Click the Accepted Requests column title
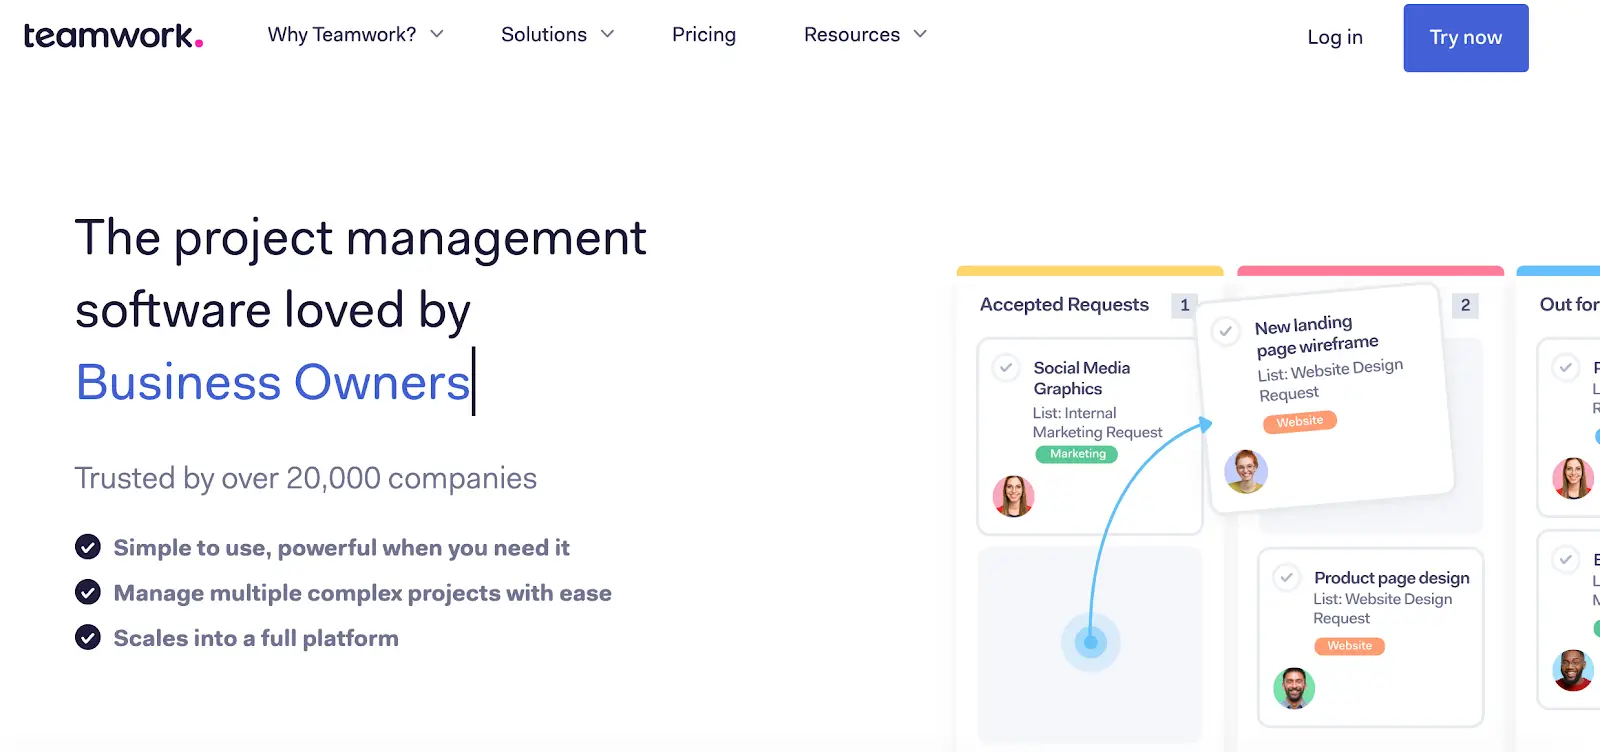 click(x=1064, y=305)
